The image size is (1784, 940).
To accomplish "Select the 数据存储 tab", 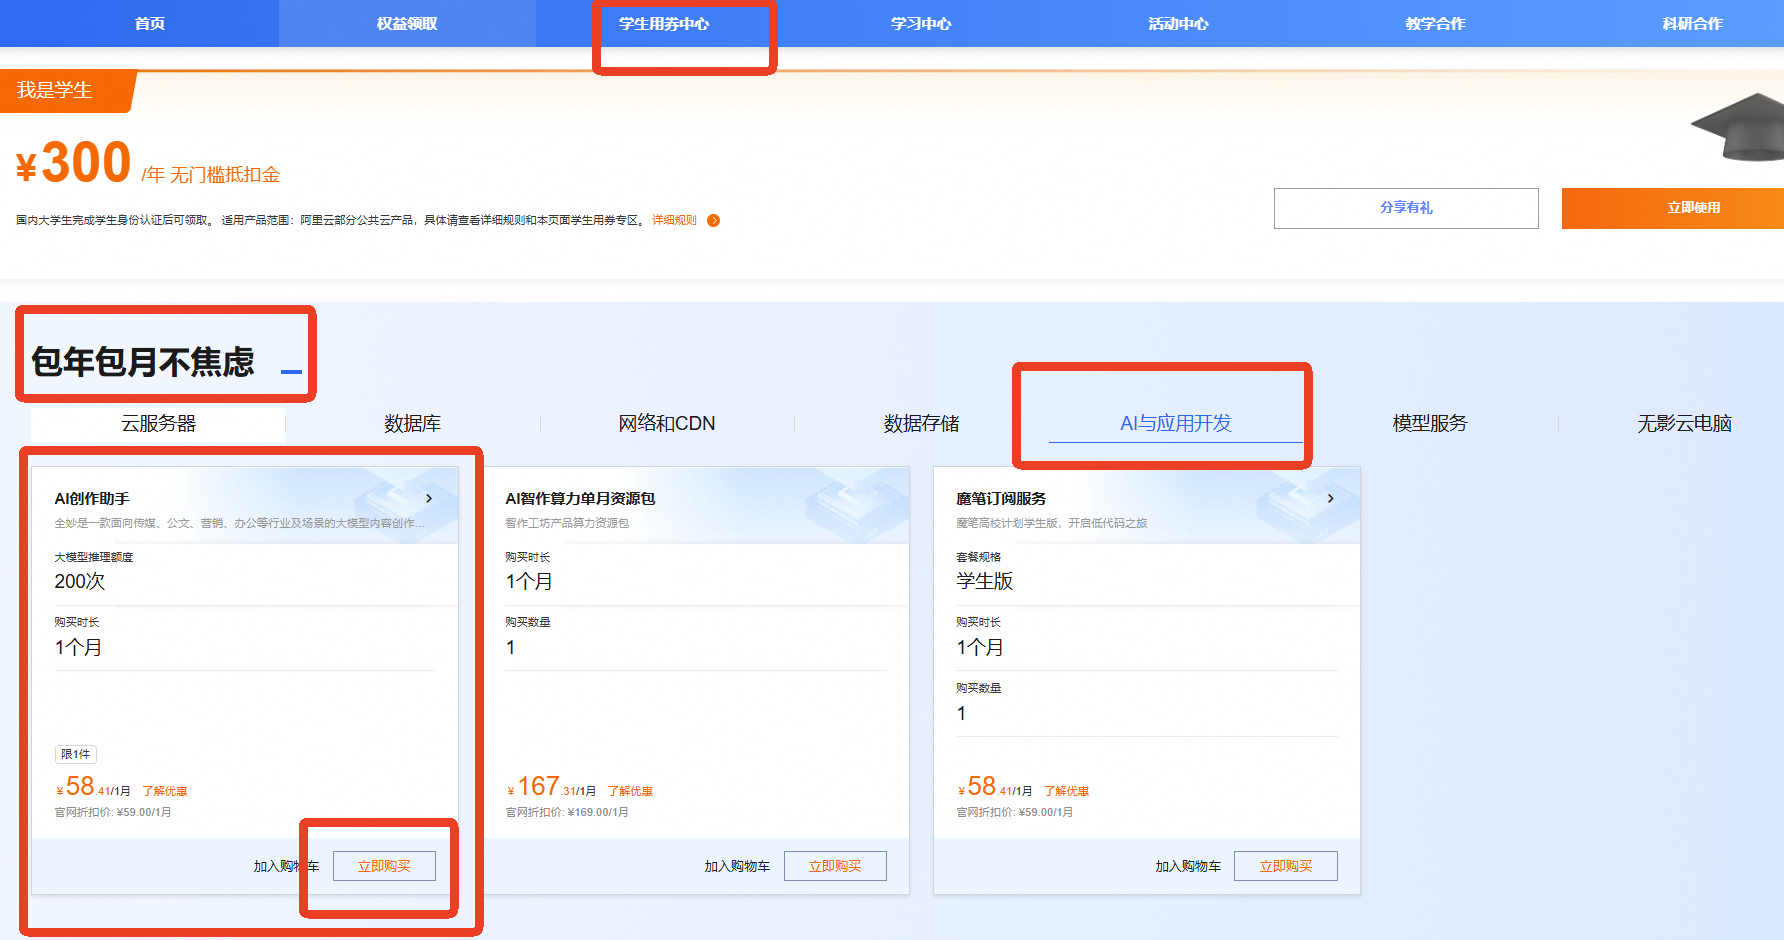I will click(921, 423).
